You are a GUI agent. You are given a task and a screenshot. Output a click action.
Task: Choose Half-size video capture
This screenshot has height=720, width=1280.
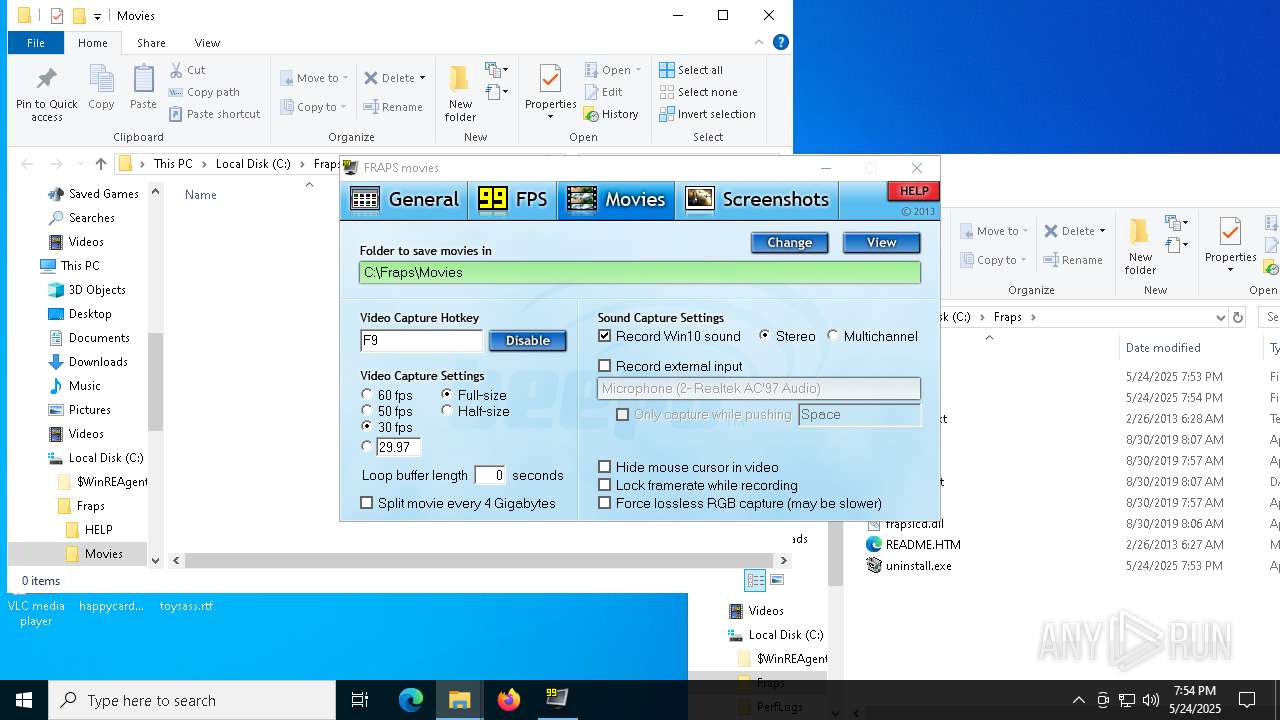(447, 411)
